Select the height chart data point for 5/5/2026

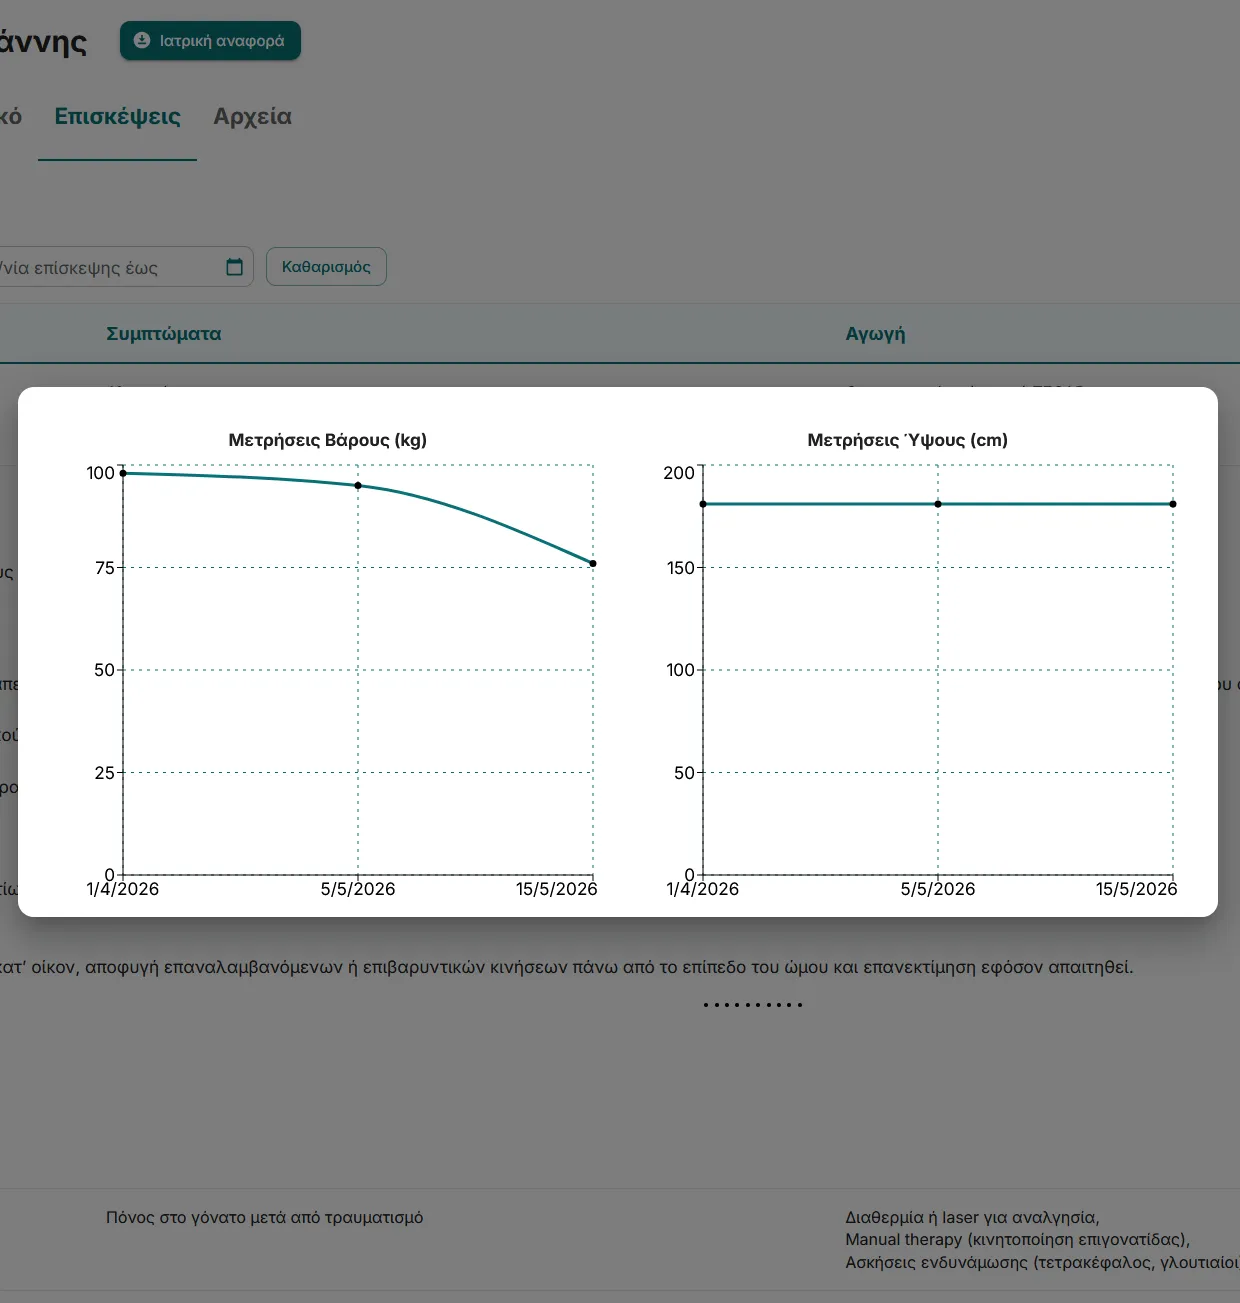(x=938, y=504)
